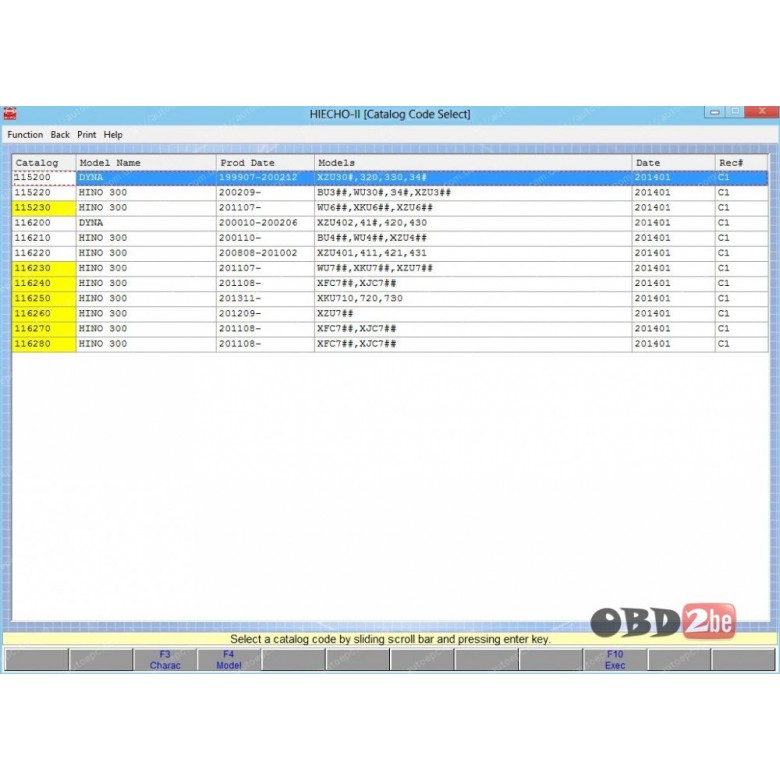Viewport: 780px width, 780px height.
Task: Select yellow catalog code 116280
Action: (44, 344)
